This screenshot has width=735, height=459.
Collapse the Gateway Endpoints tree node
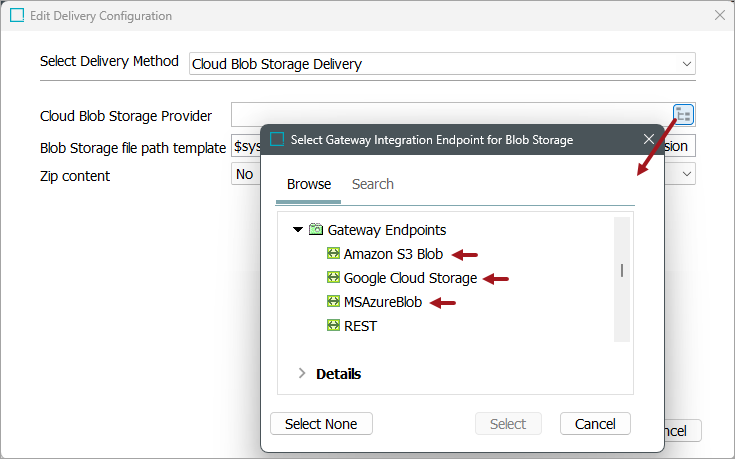(x=298, y=230)
